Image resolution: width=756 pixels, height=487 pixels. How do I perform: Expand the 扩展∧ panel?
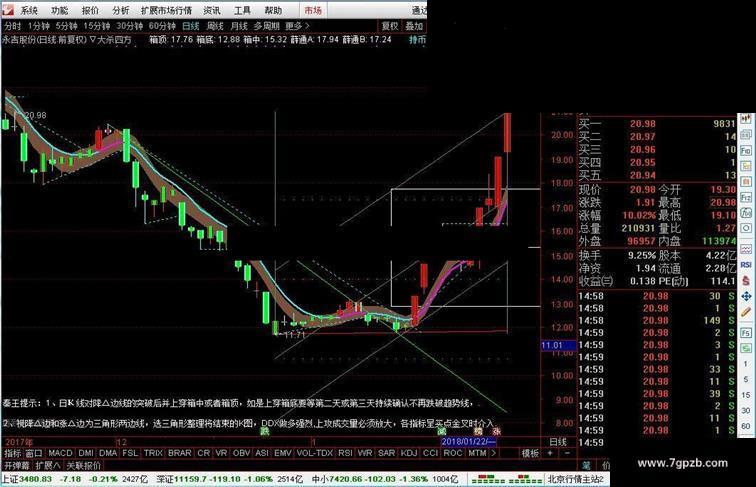pos(48,466)
